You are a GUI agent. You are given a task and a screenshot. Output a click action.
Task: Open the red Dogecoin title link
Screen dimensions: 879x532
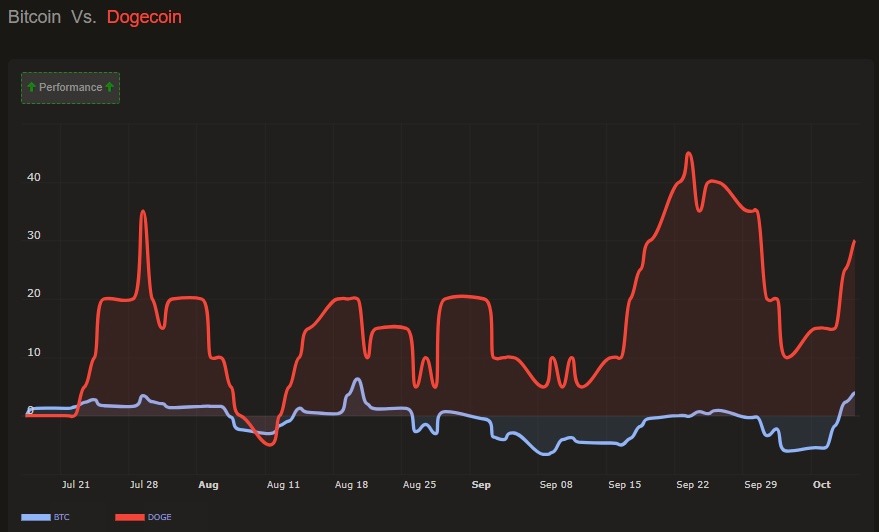coord(144,17)
